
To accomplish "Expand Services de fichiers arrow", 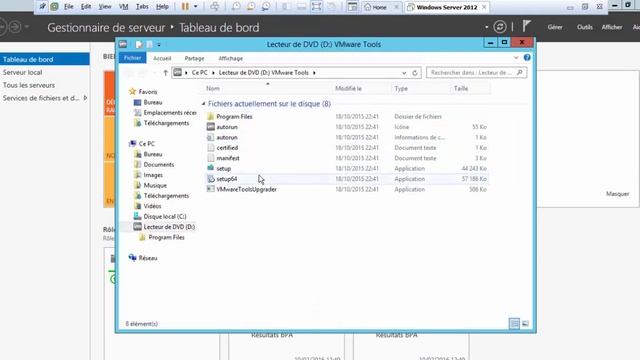I will 85,98.
